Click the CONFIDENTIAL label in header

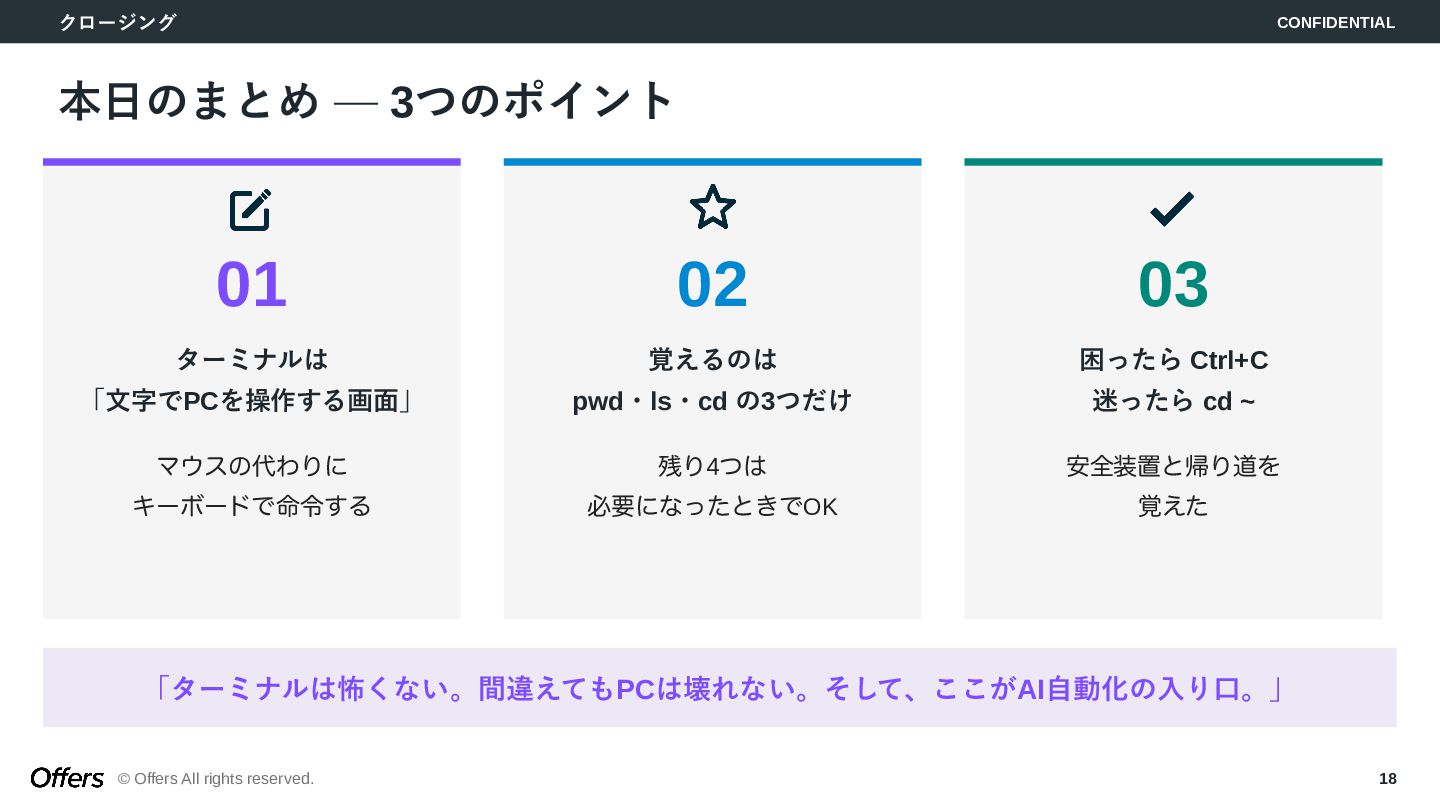point(1336,23)
